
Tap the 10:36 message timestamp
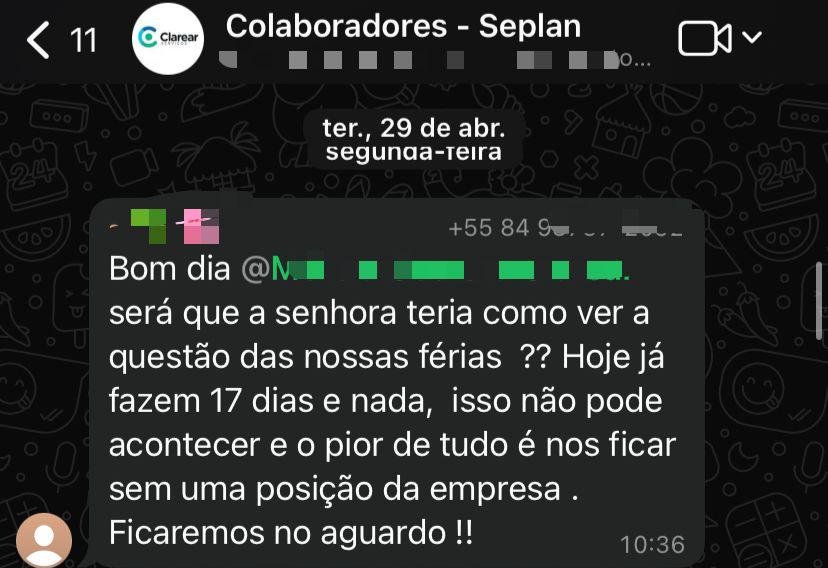point(653,545)
